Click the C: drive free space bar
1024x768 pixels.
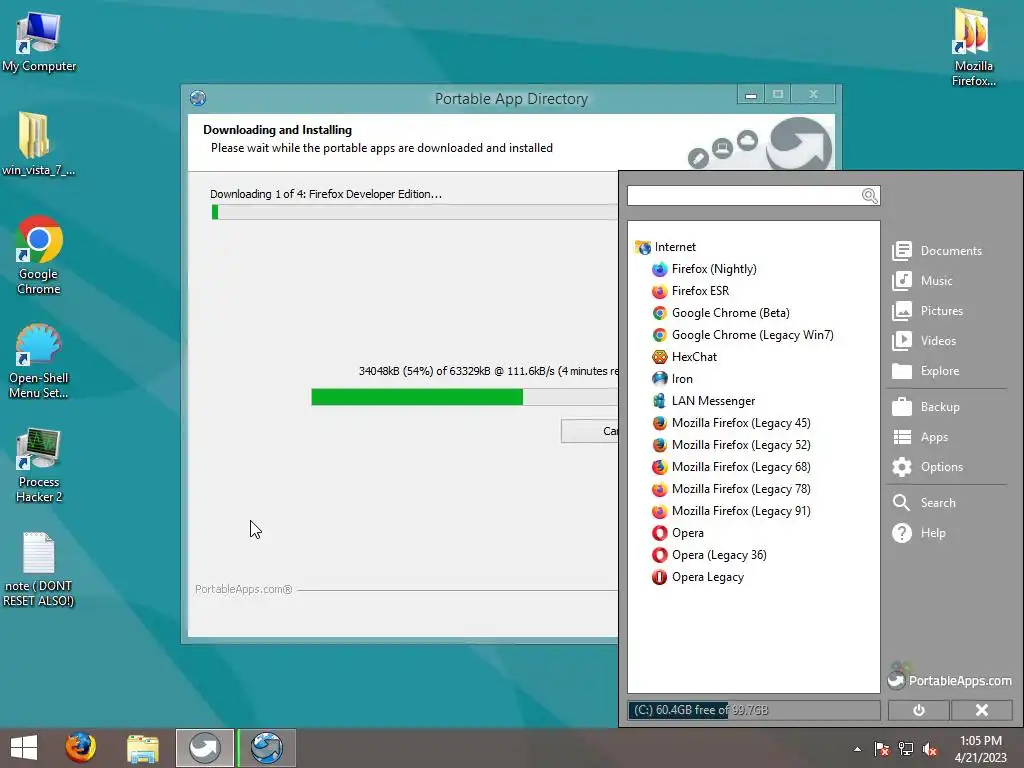coord(754,710)
